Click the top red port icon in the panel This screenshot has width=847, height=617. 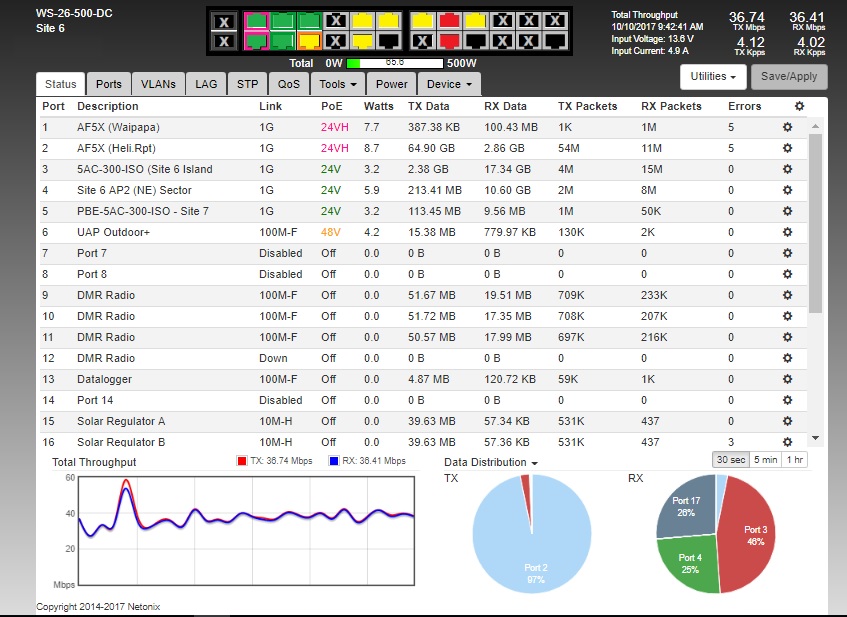pyautogui.click(x=450, y=20)
